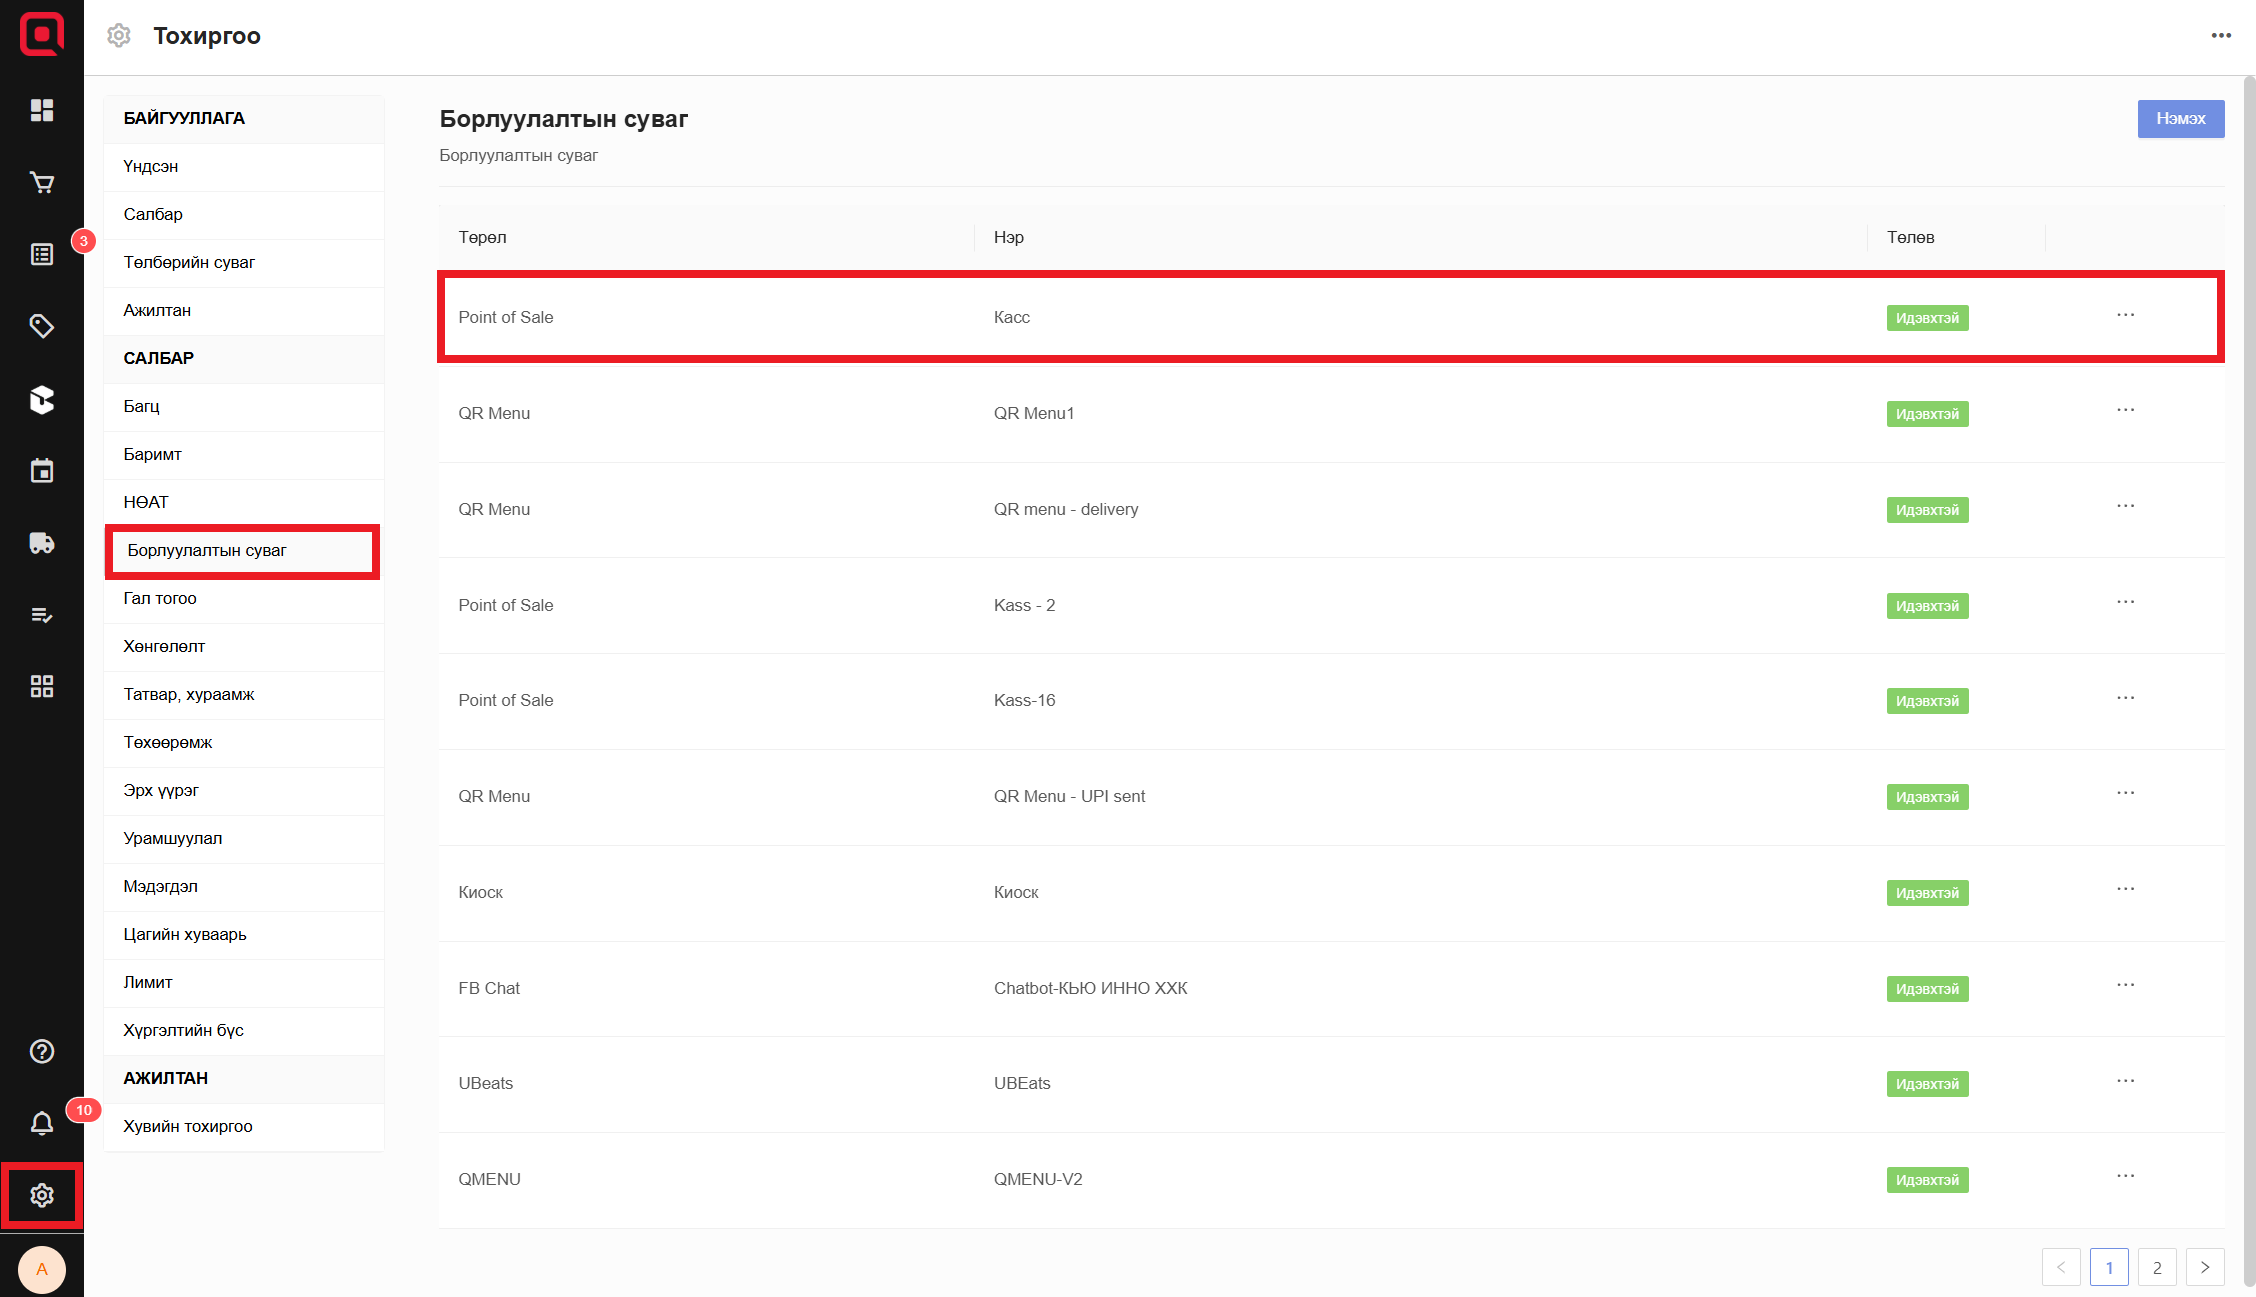
Task: Open the delivery truck sidebar icon
Action: tap(41, 543)
